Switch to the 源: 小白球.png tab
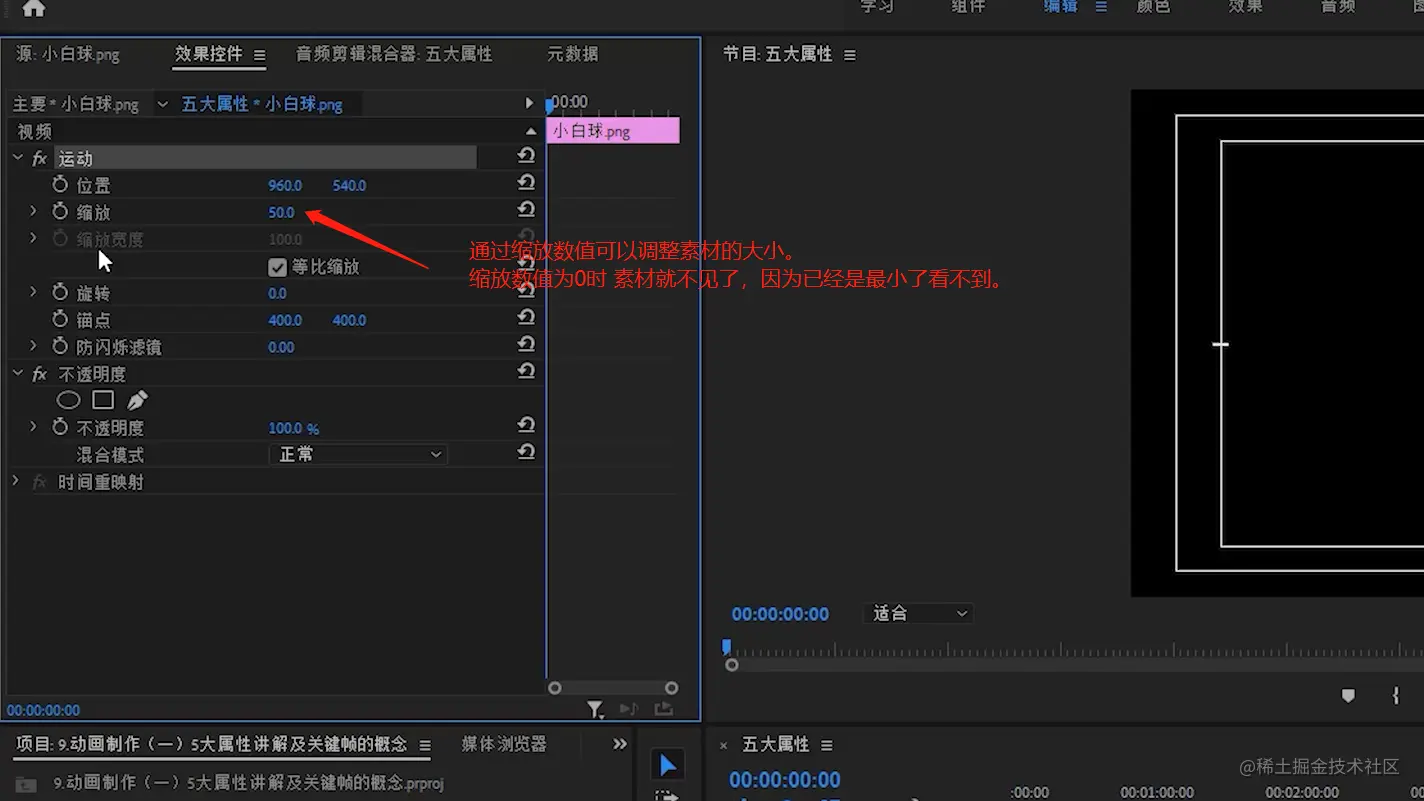This screenshot has height=801, width=1424. point(68,55)
